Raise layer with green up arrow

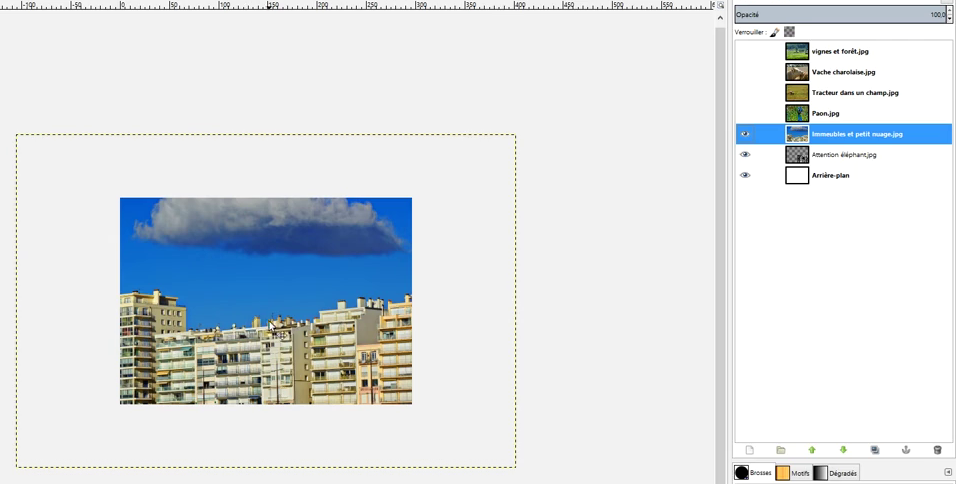[x=812, y=450]
